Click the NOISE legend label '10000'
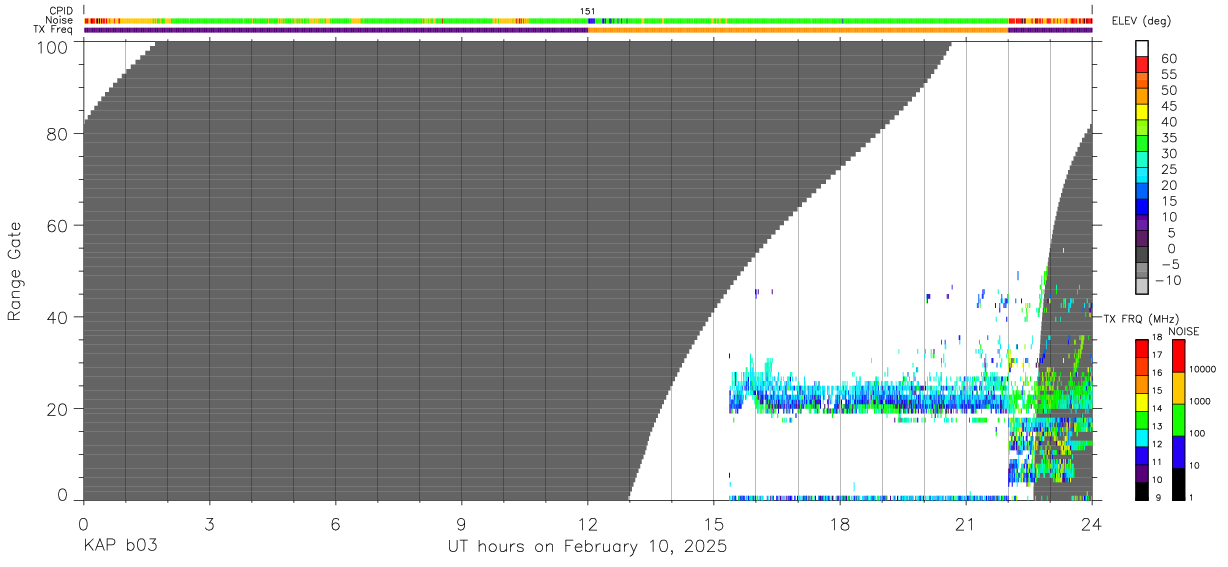The width and height of the screenshot is (1228, 567). [x=1203, y=370]
